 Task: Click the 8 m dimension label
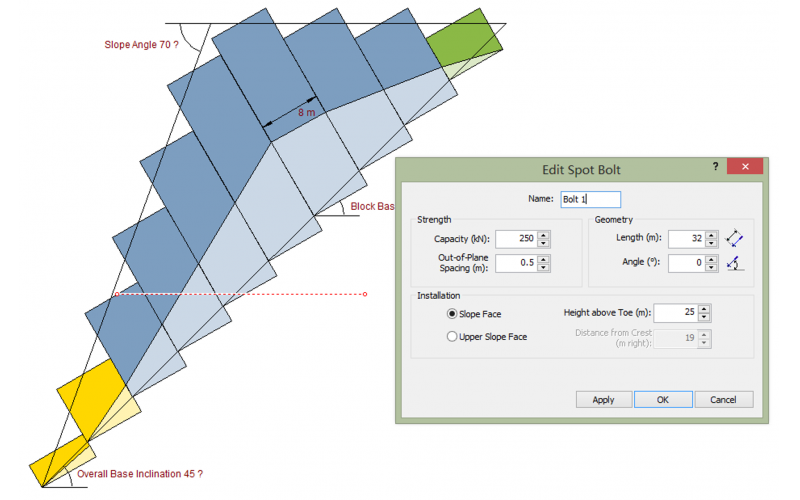click(306, 112)
